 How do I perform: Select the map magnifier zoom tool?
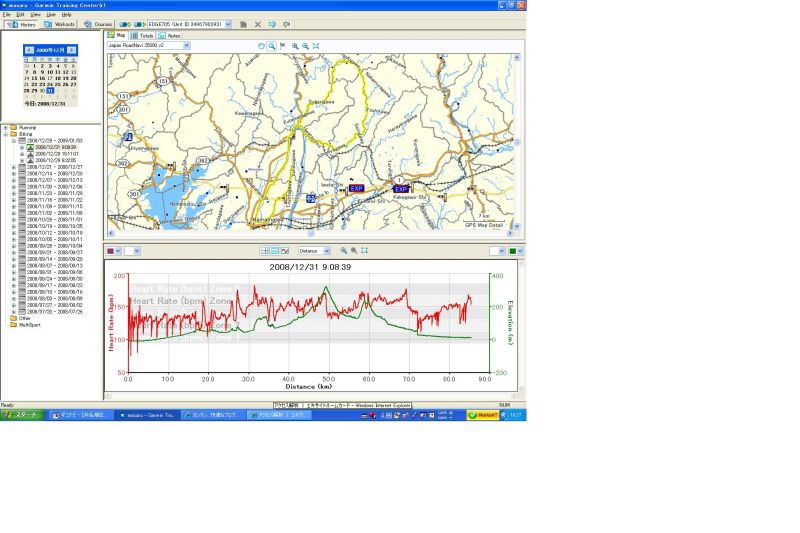click(272, 46)
